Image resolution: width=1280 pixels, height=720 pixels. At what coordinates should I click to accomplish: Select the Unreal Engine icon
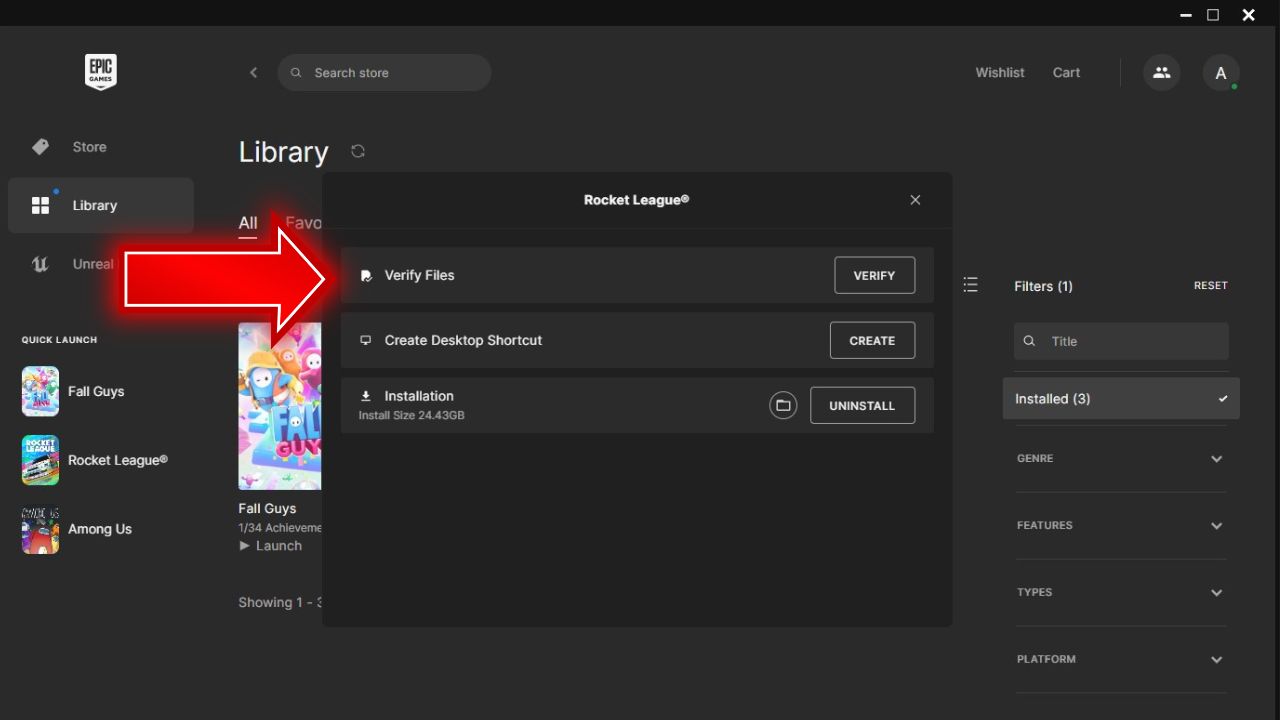pyautogui.click(x=40, y=264)
